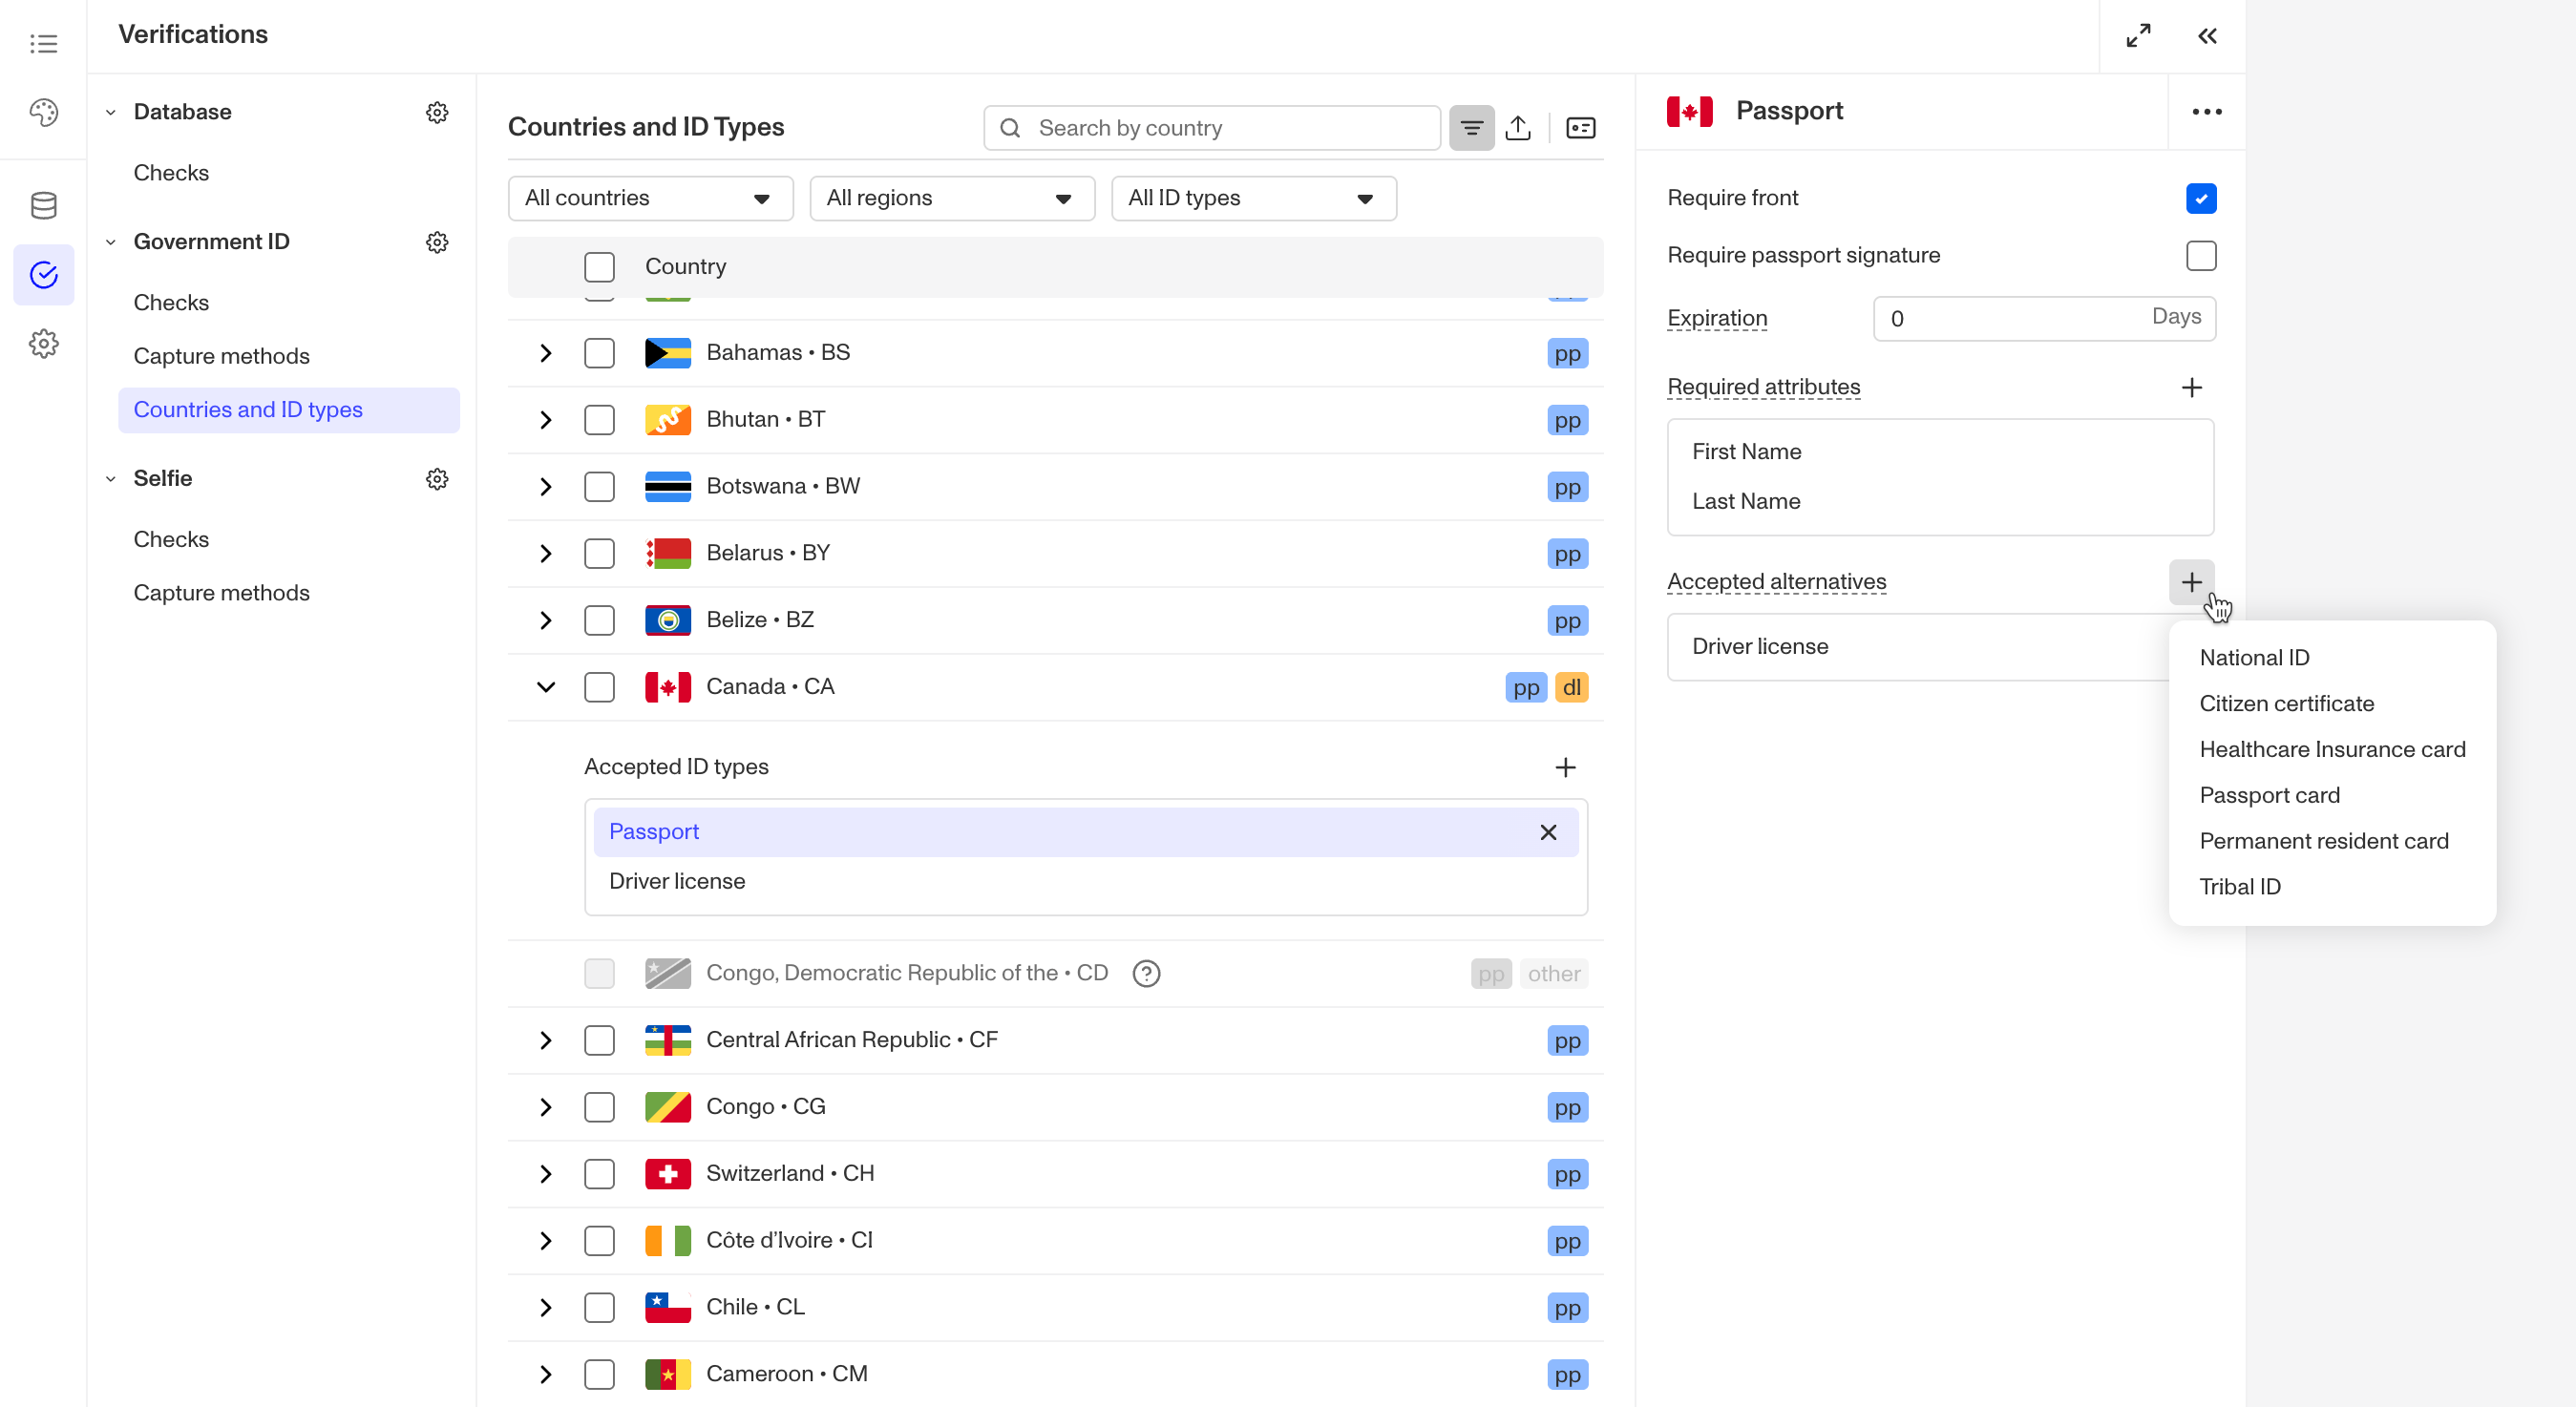2576x1407 pixels.
Task: Open the All ID types dropdown
Action: pyautogui.click(x=1253, y=198)
